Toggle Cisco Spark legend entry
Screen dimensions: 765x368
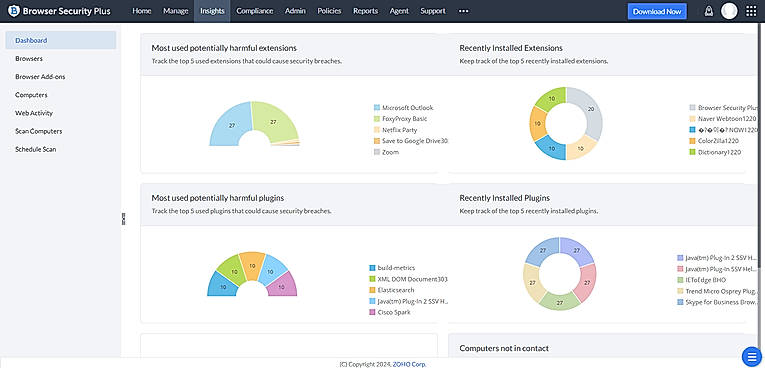(x=390, y=312)
